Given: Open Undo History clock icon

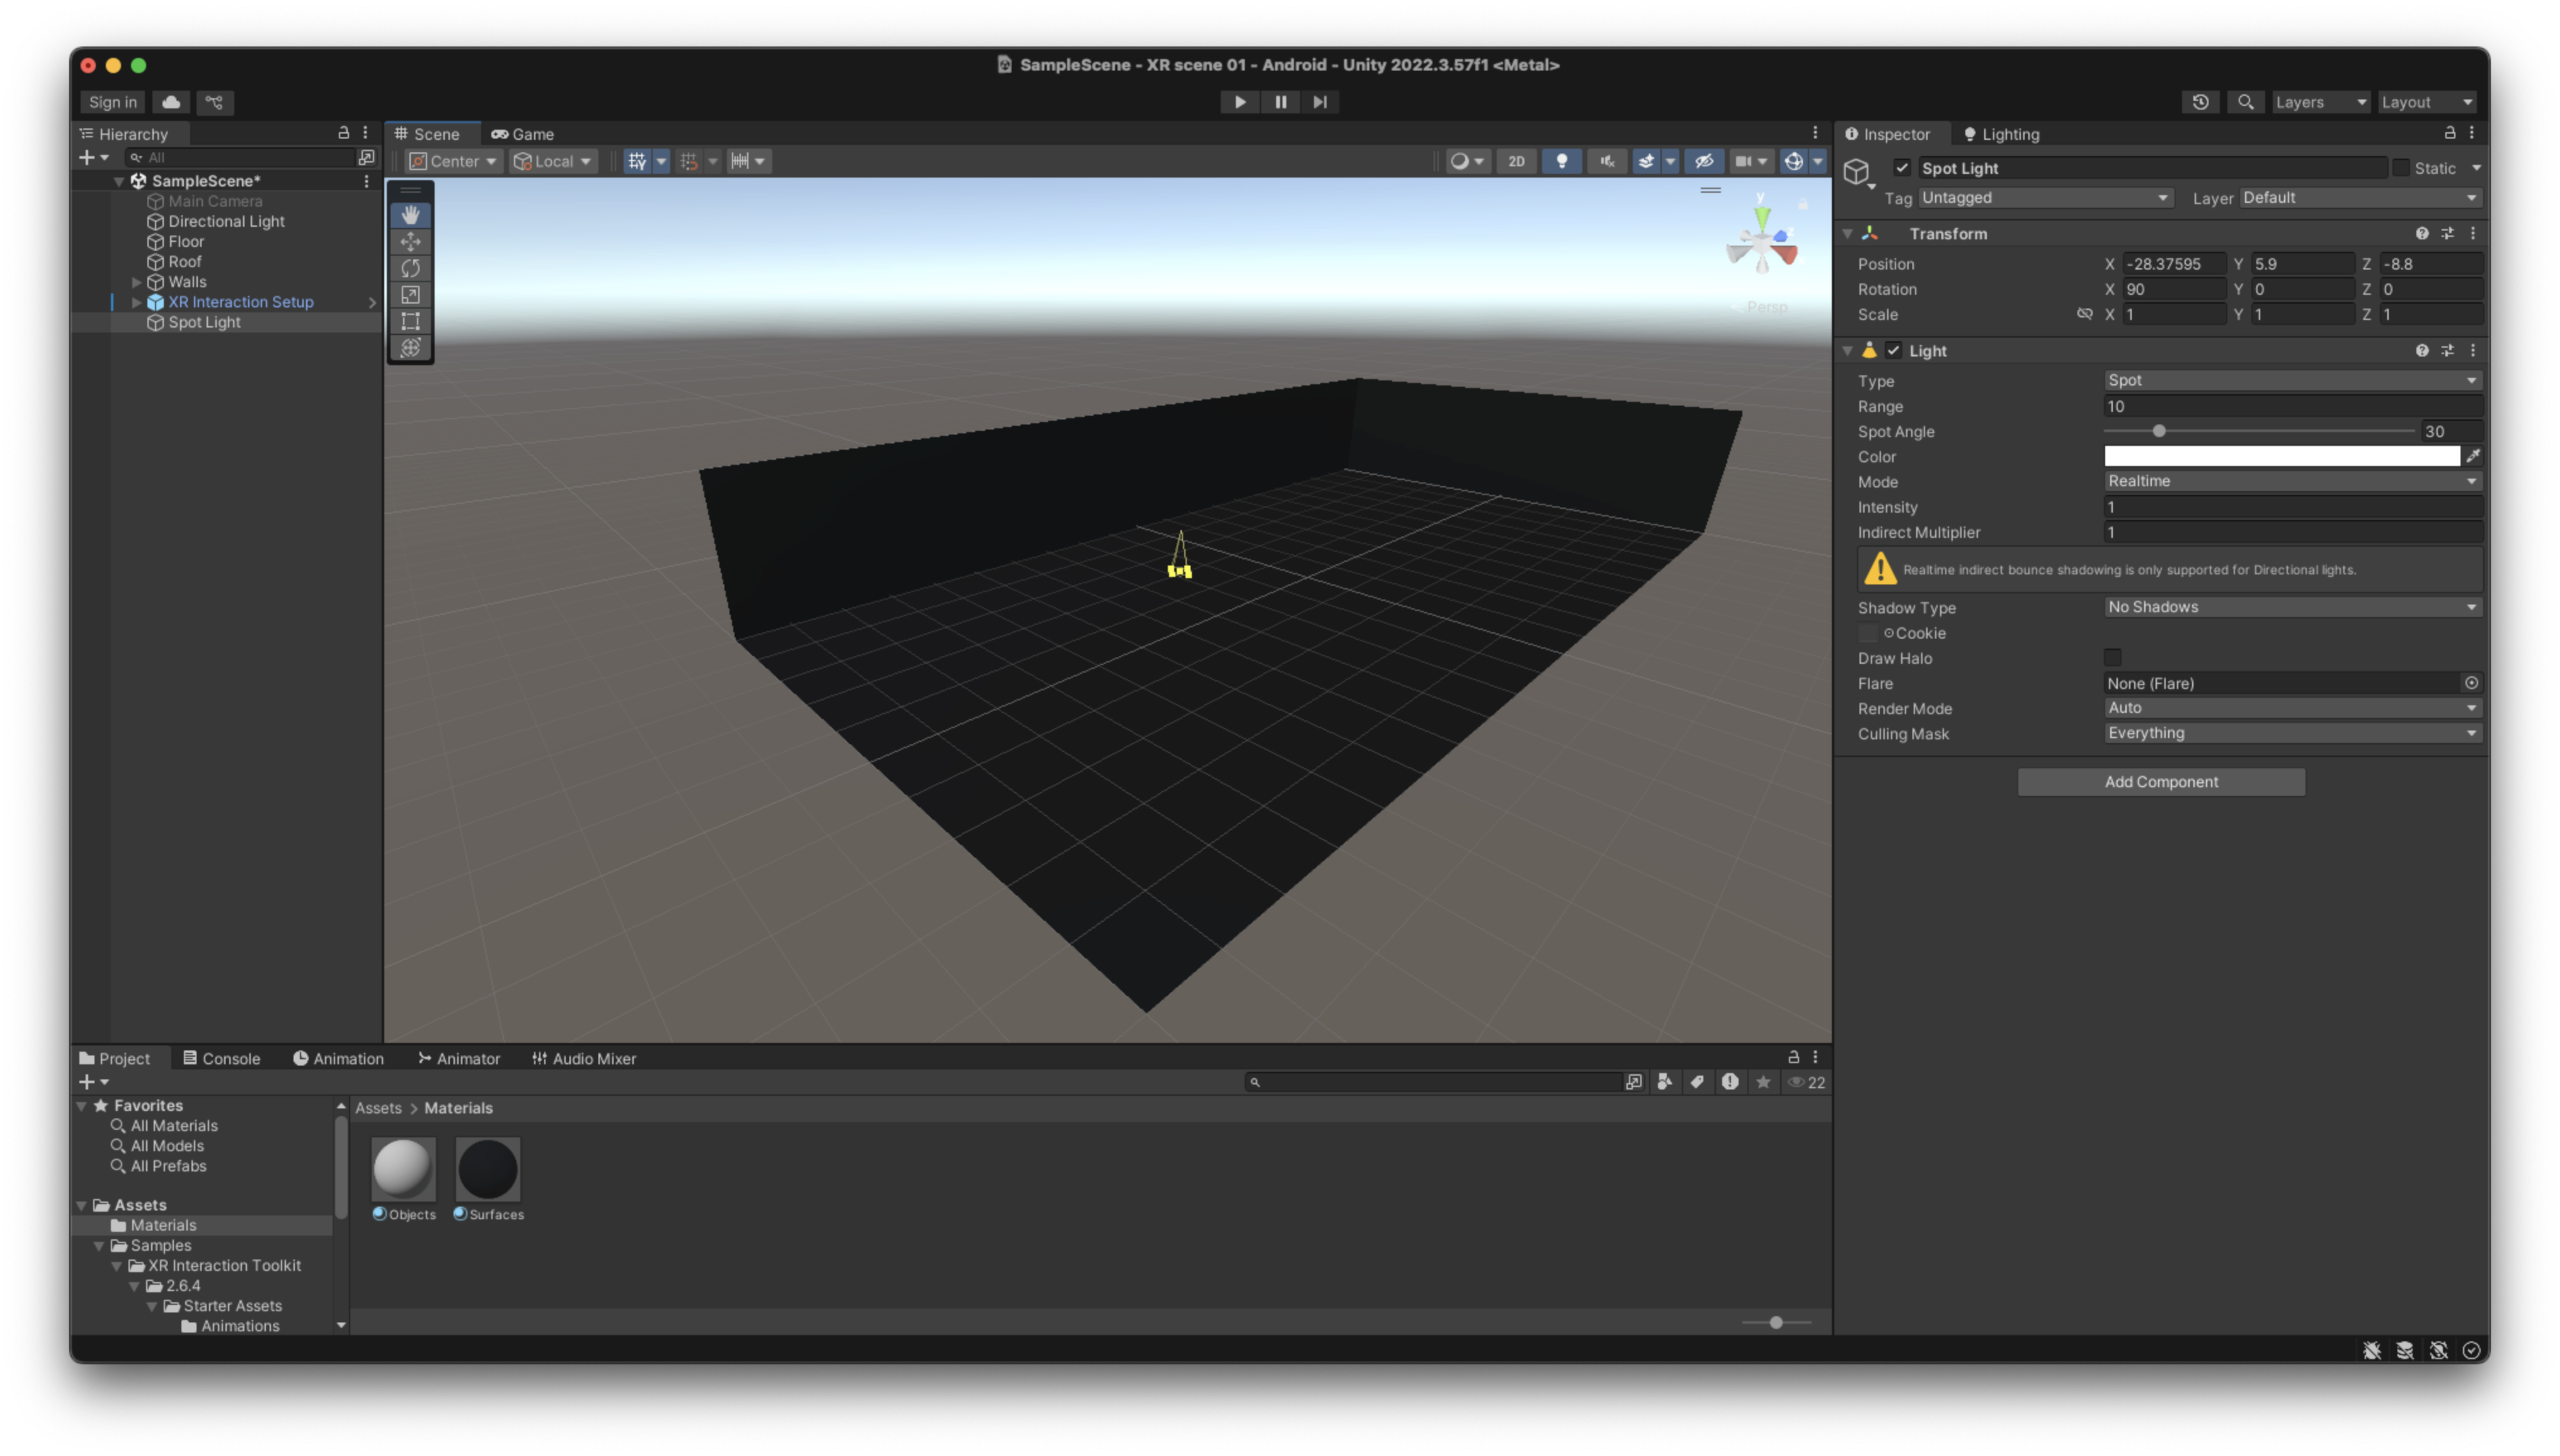Looking at the screenshot, I should tap(2200, 102).
